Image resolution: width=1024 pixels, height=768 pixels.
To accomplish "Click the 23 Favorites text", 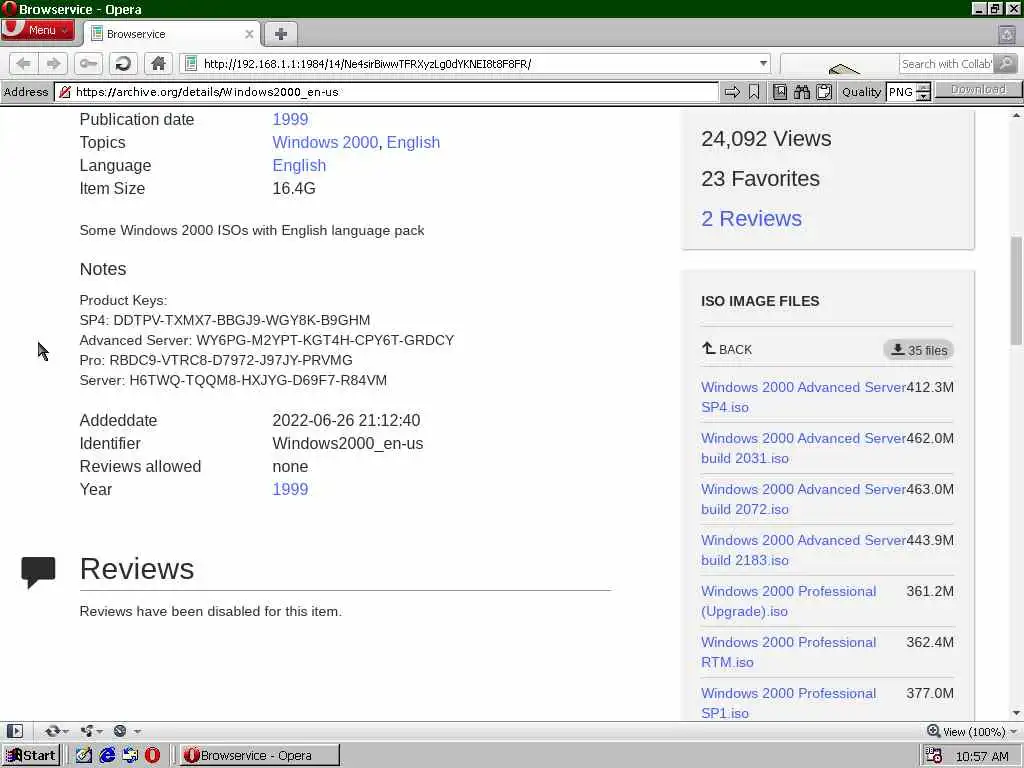I will coord(760,178).
